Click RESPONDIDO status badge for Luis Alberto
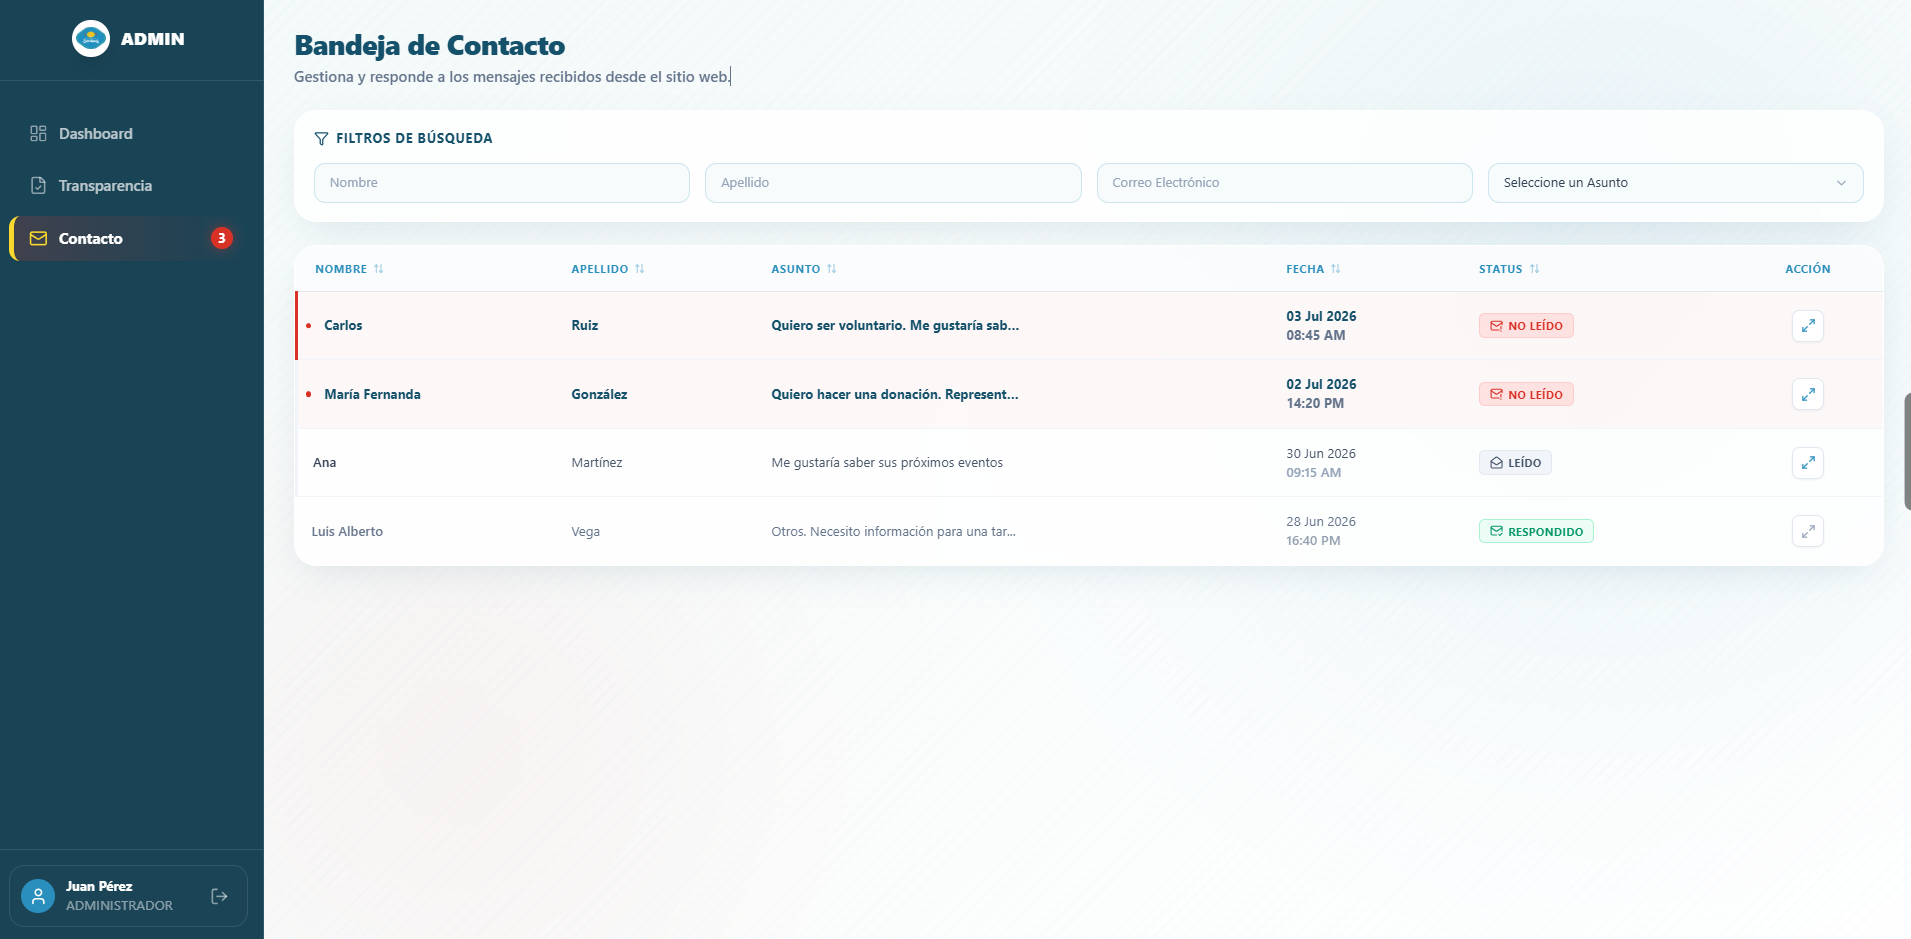The height and width of the screenshot is (939, 1911). (x=1536, y=531)
